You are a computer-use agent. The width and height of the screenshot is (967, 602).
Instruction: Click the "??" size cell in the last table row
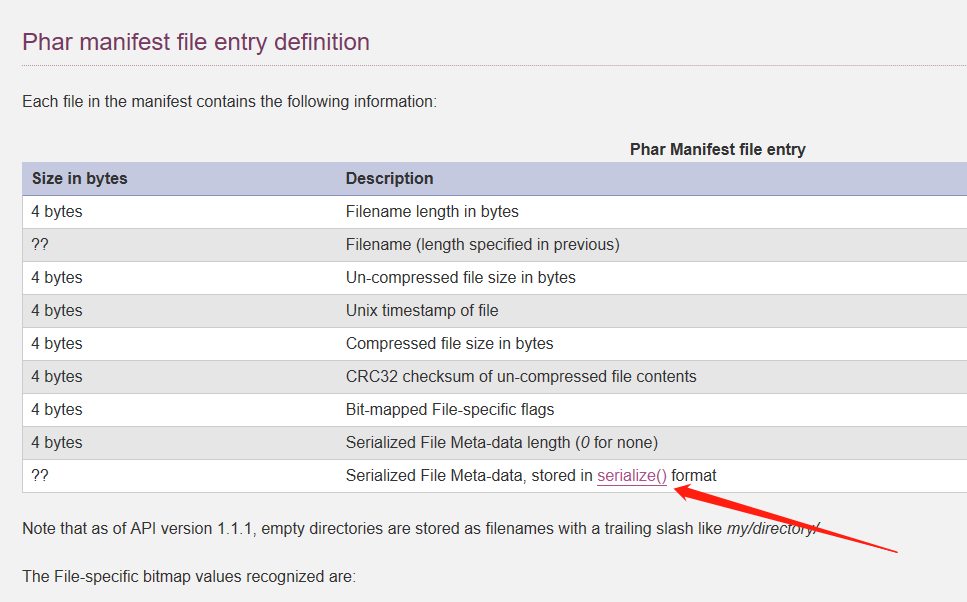(x=40, y=476)
